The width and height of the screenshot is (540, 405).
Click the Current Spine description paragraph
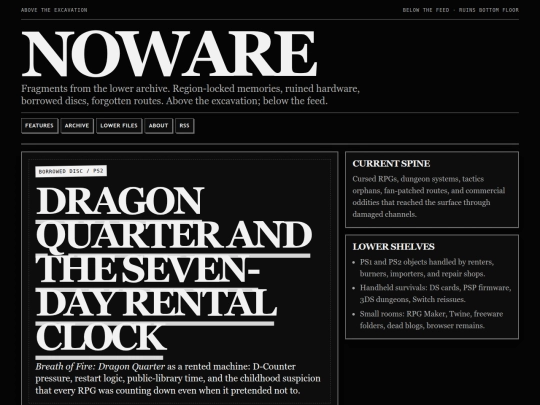[x=429, y=197]
